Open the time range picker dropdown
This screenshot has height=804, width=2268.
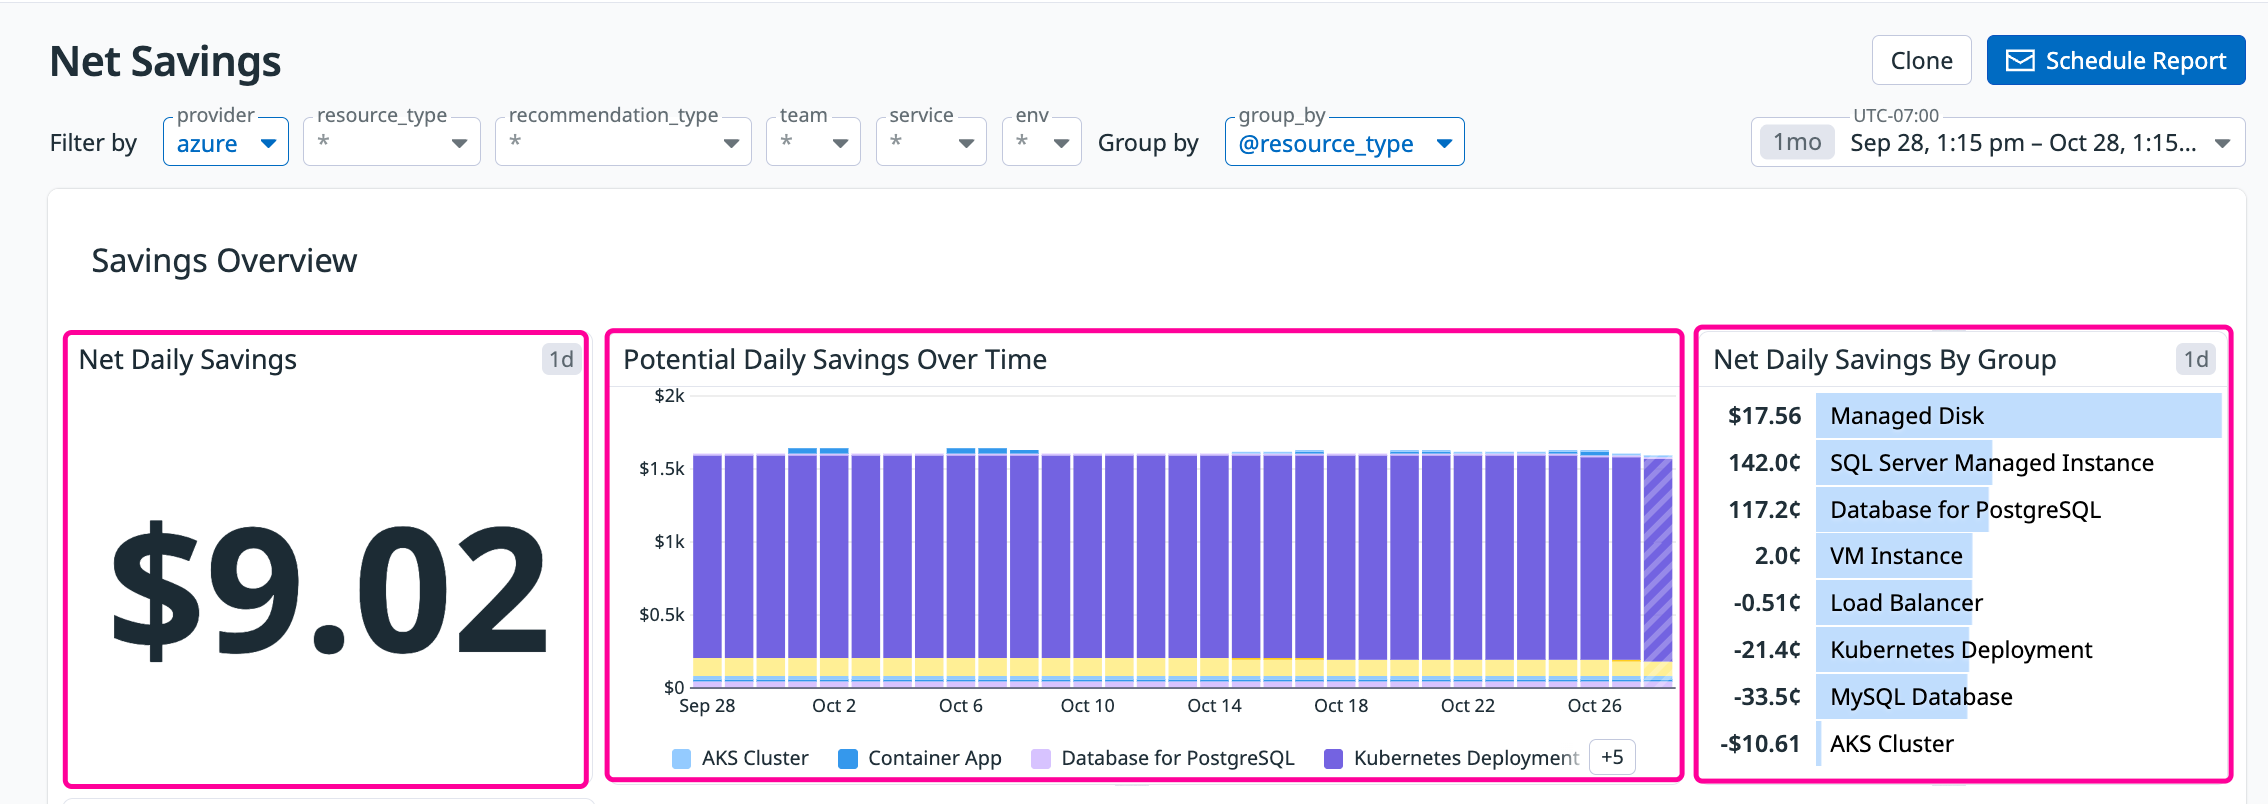(x=2221, y=143)
